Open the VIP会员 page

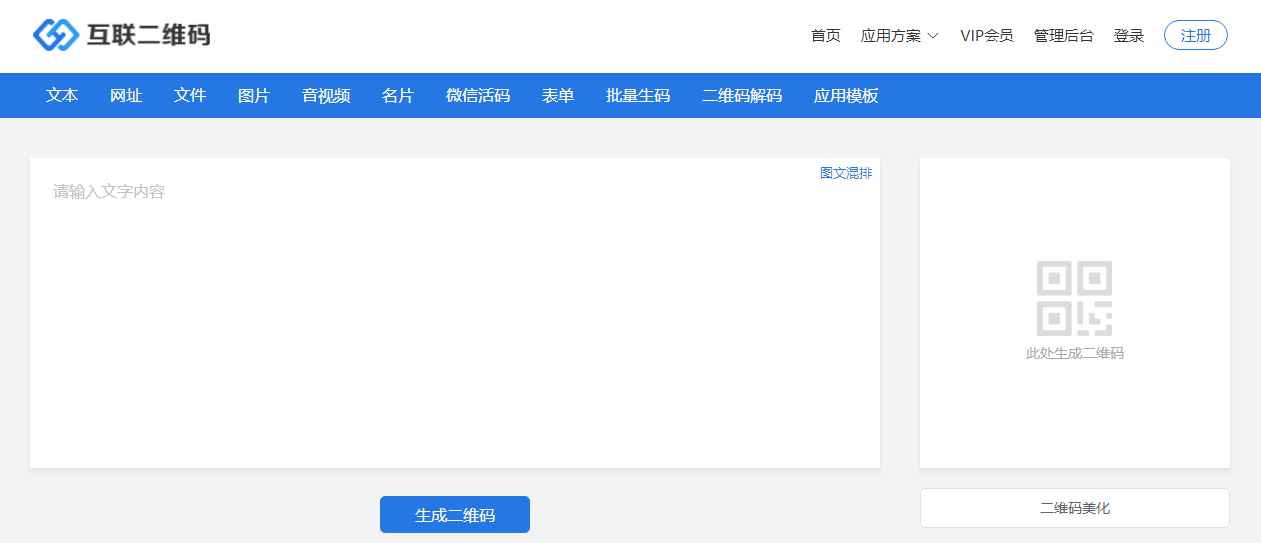point(986,36)
